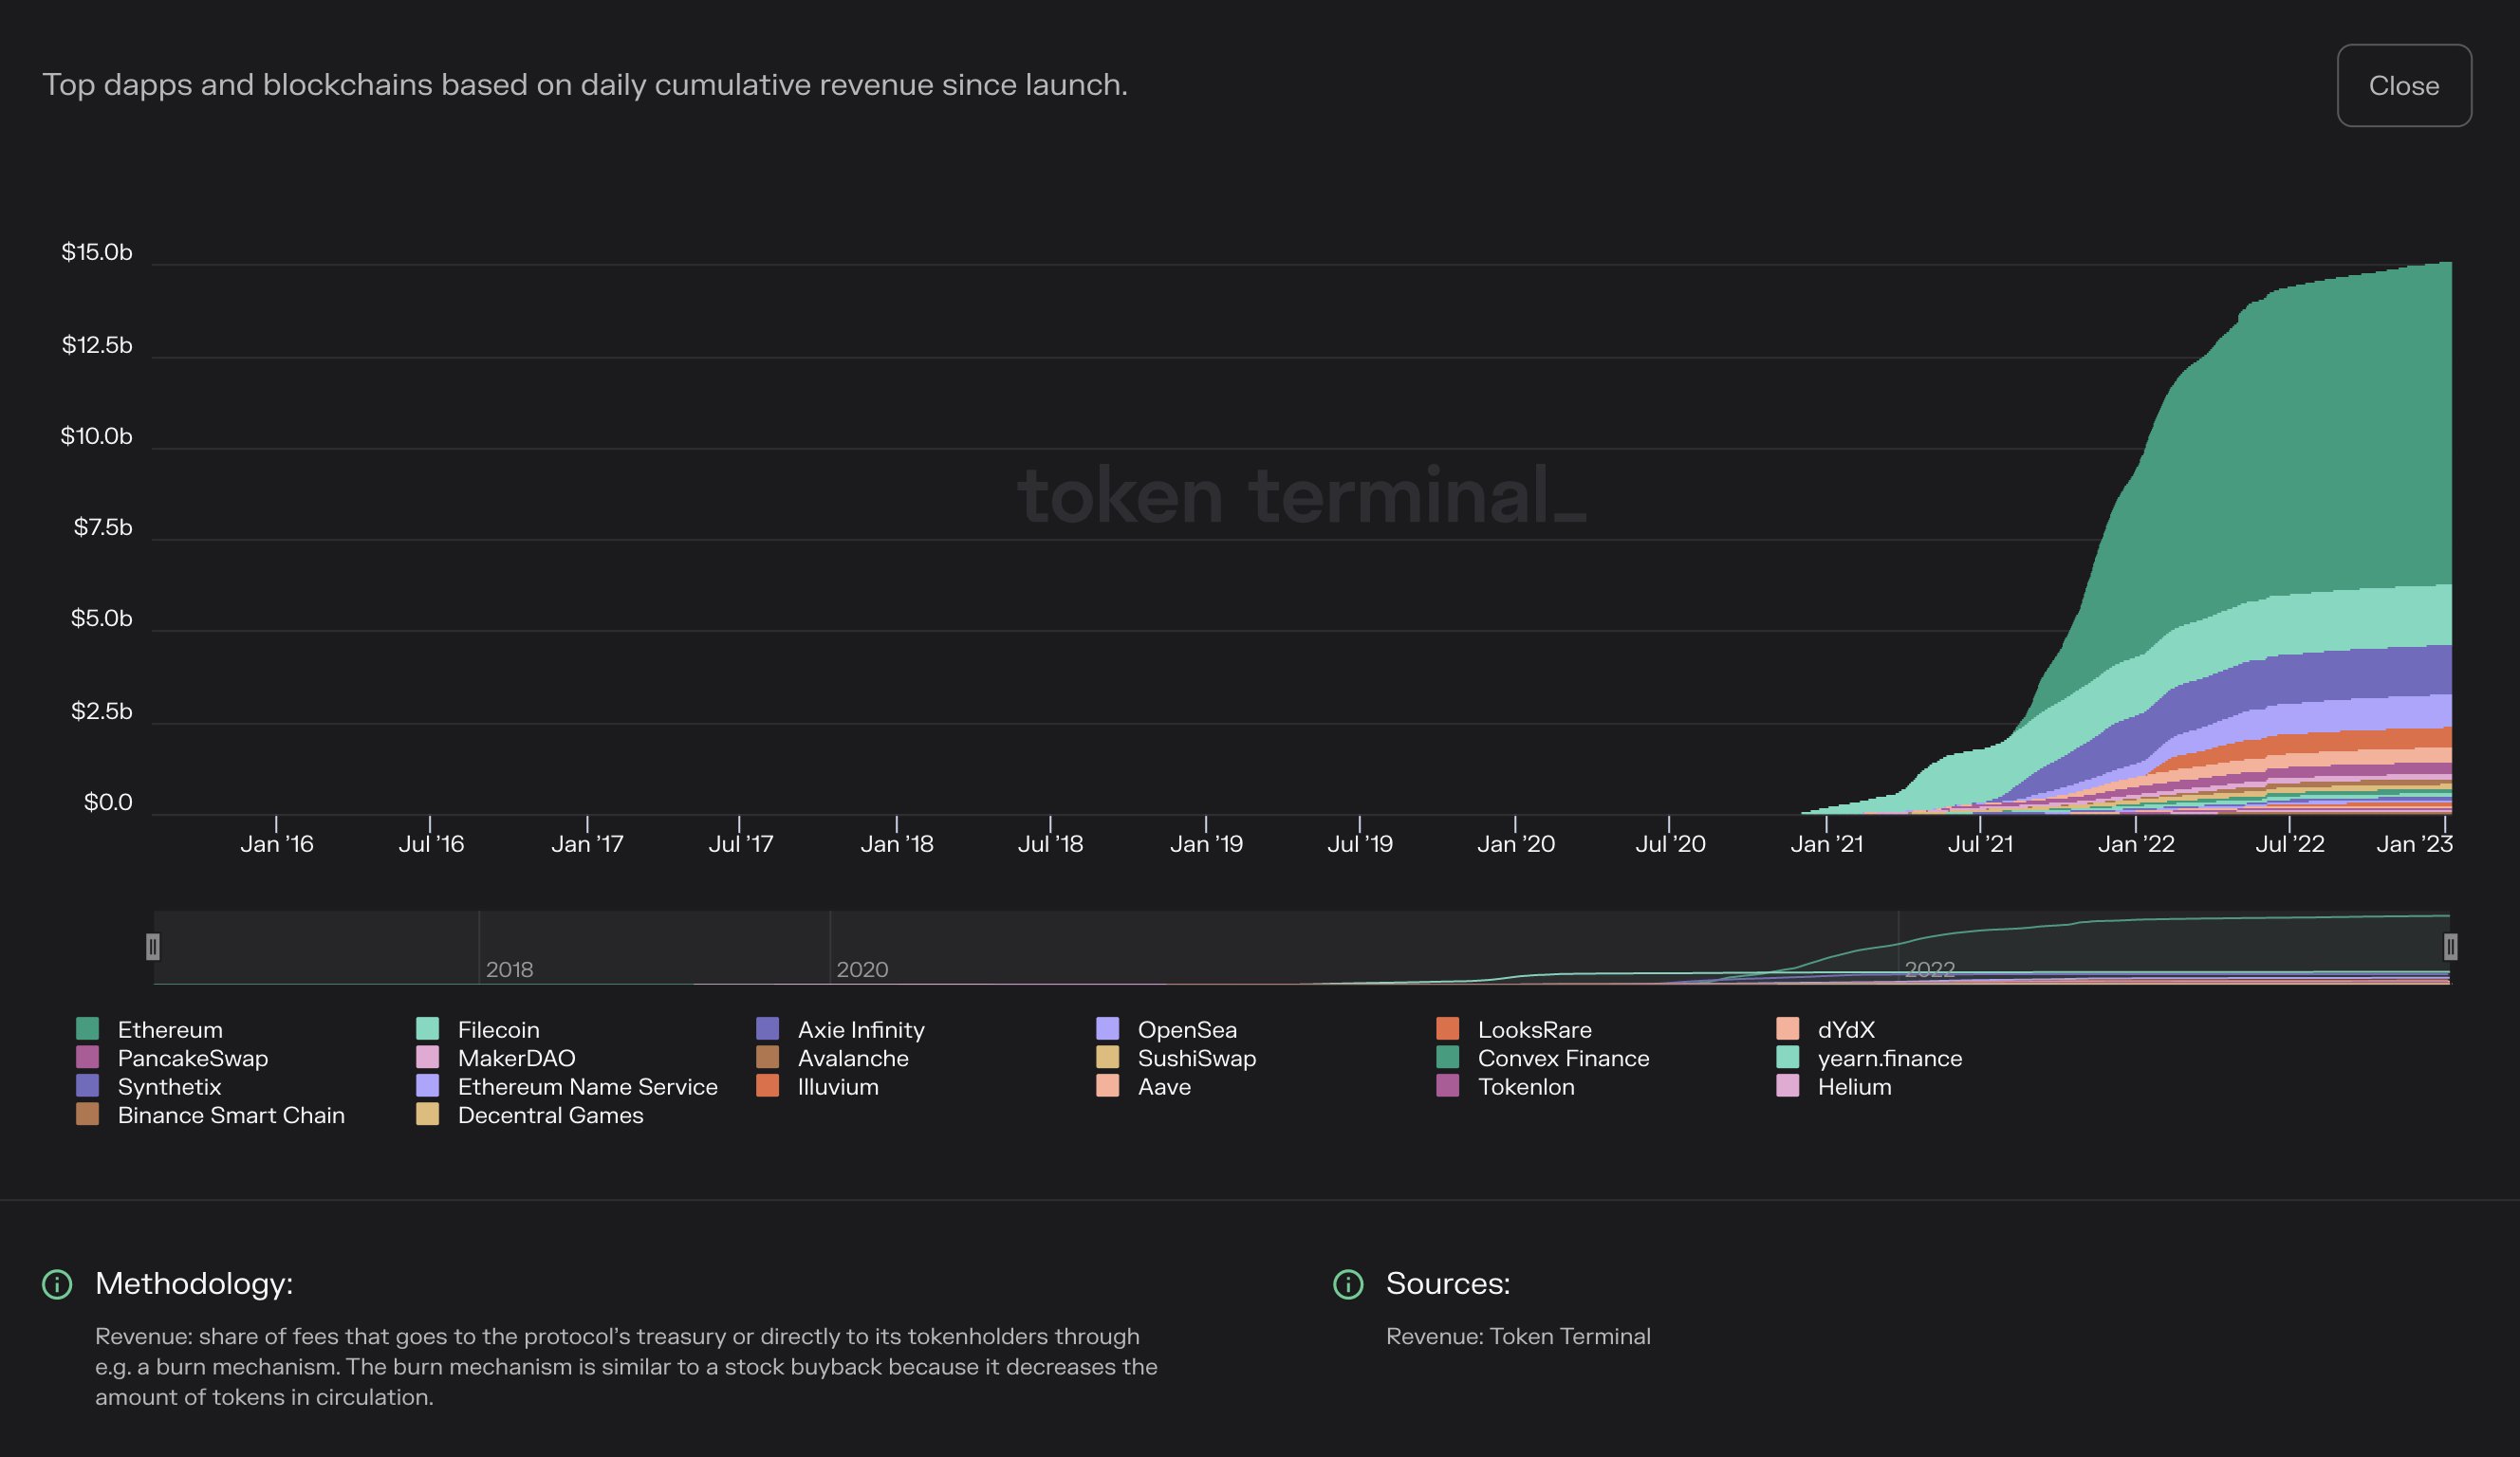Image resolution: width=2520 pixels, height=1457 pixels.
Task: Click the Helium legend item
Action: [1853, 1086]
